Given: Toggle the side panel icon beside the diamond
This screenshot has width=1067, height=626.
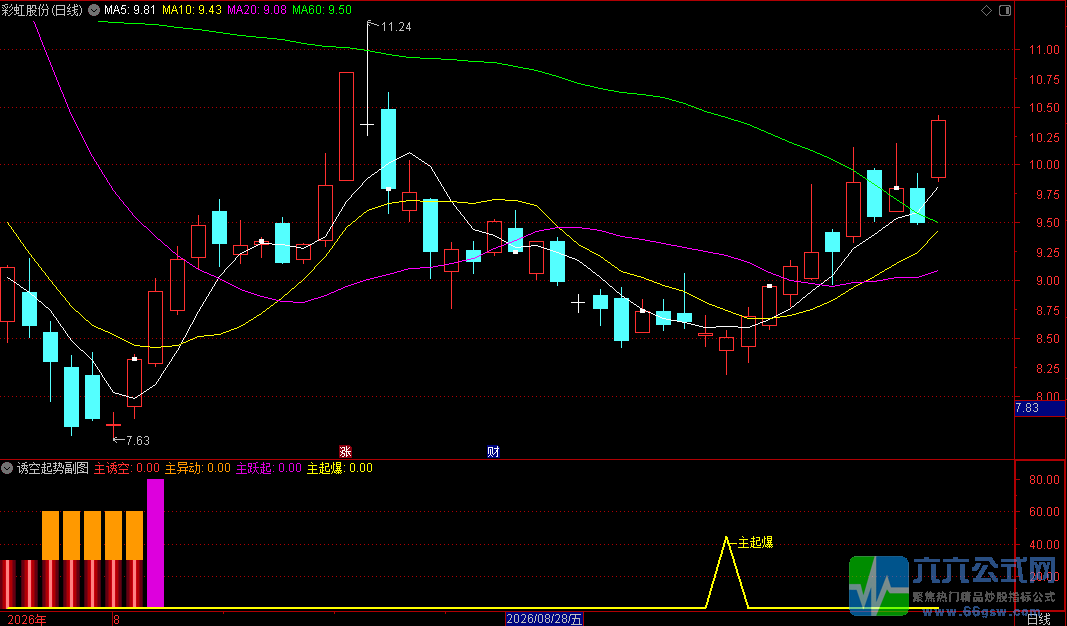Looking at the screenshot, I should click(1004, 10).
